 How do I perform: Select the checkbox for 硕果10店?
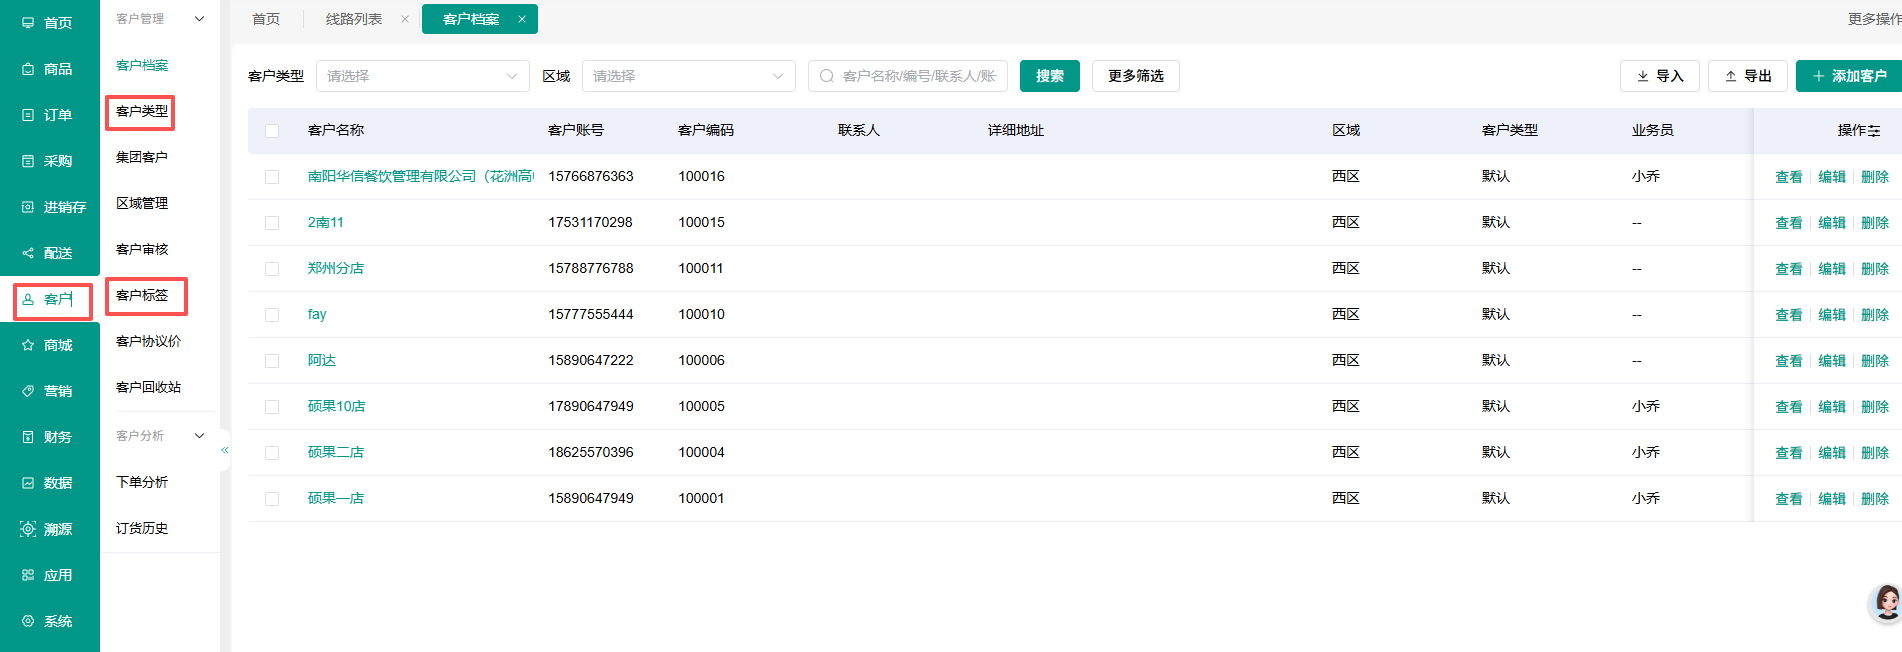(x=272, y=407)
